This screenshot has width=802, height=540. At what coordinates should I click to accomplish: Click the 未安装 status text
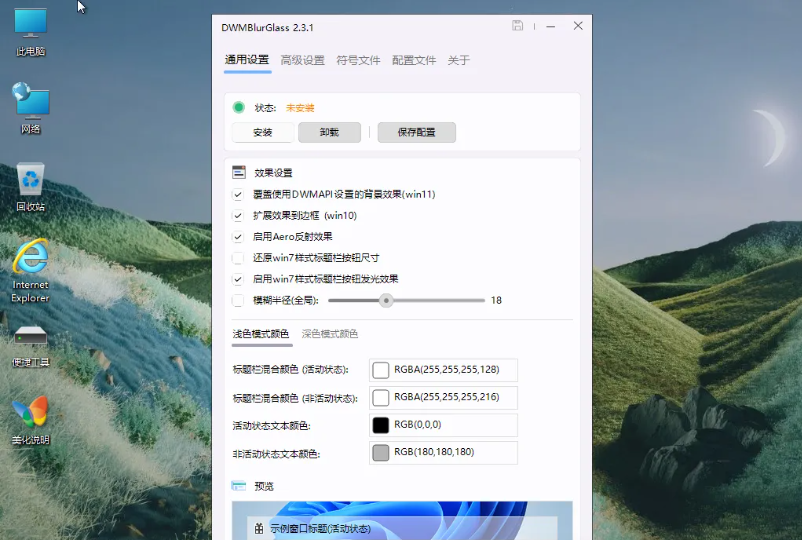[x=300, y=108]
